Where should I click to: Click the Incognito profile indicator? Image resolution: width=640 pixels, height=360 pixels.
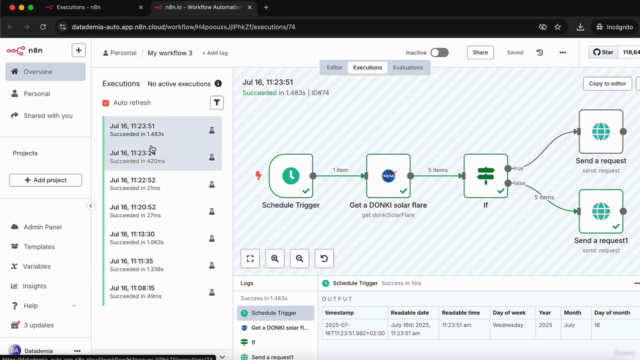[614, 27]
